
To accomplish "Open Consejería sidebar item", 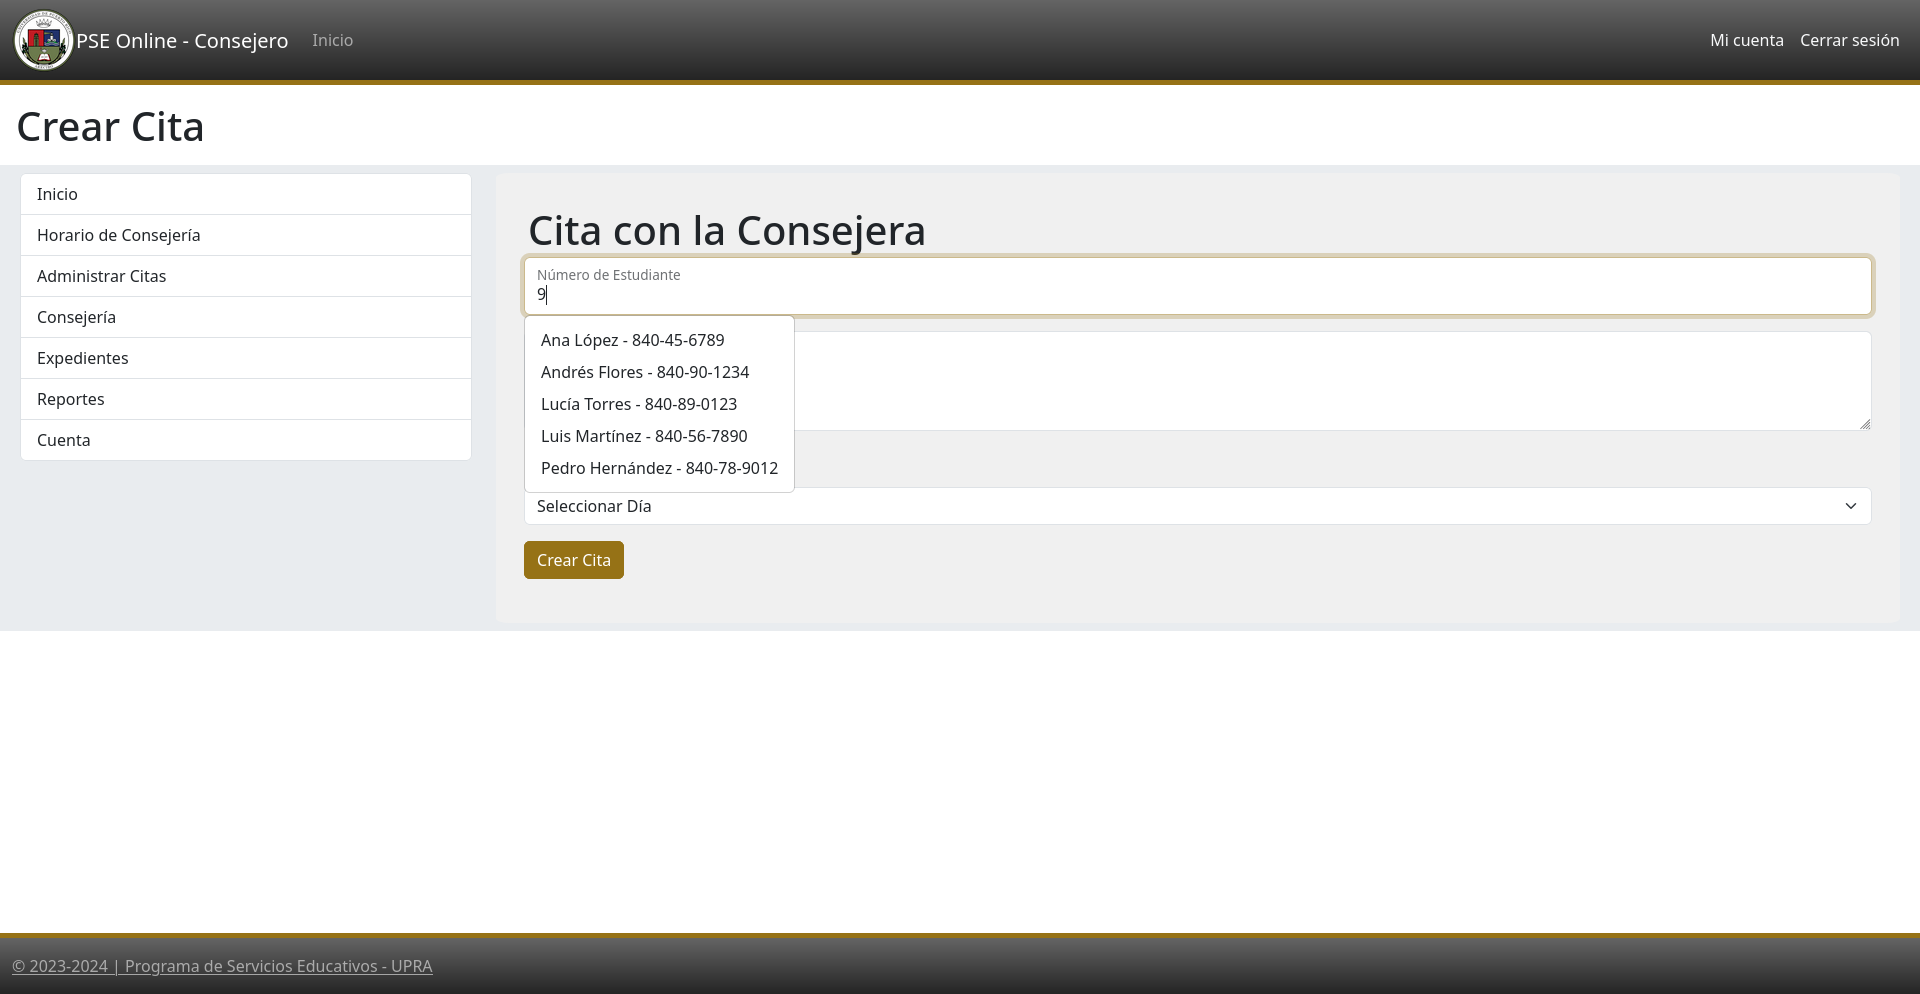I will pyautogui.click(x=246, y=317).
